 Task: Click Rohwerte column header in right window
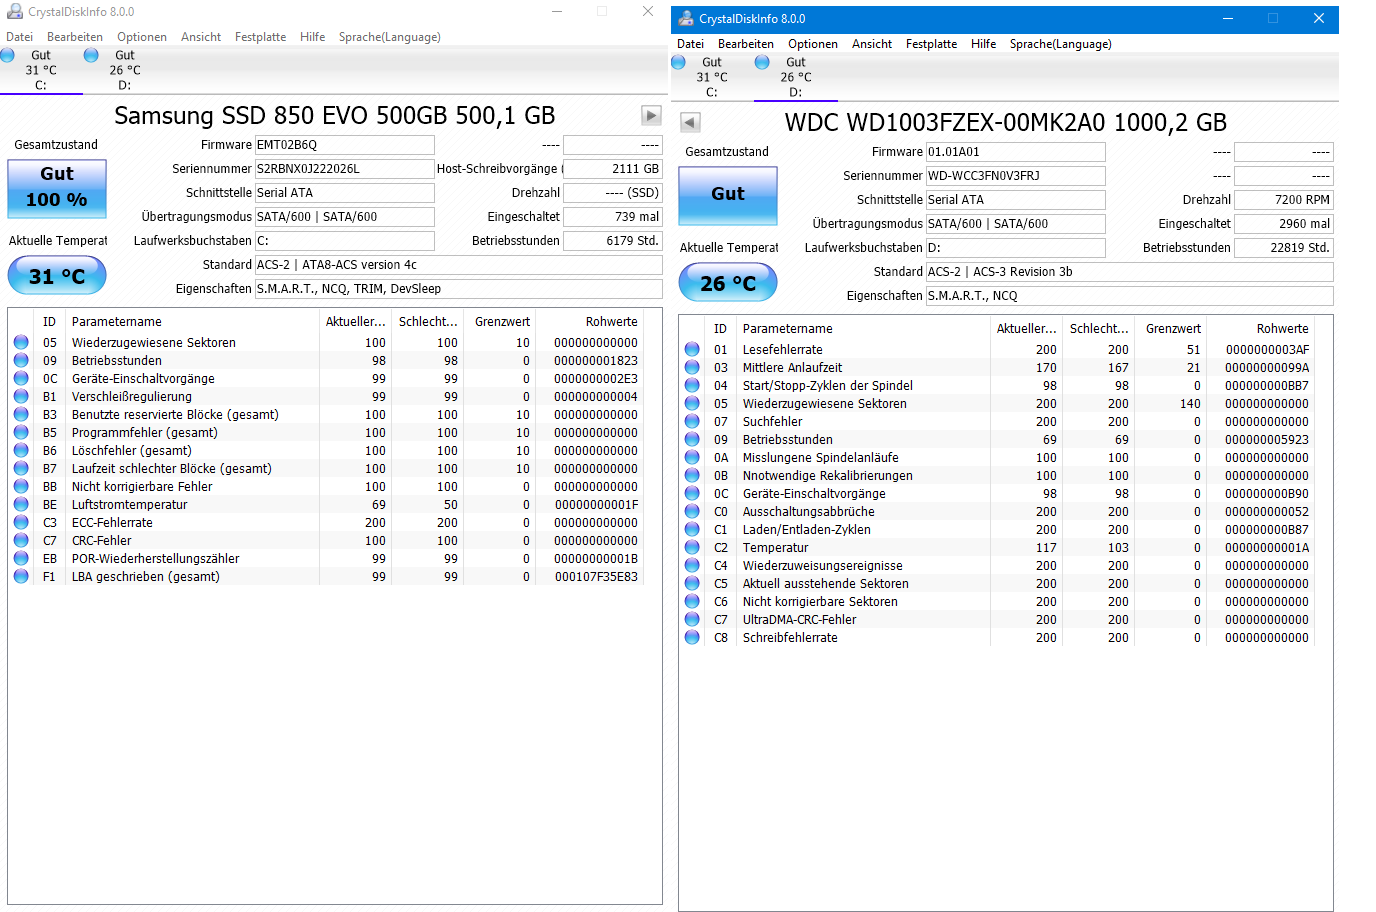(x=1260, y=329)
